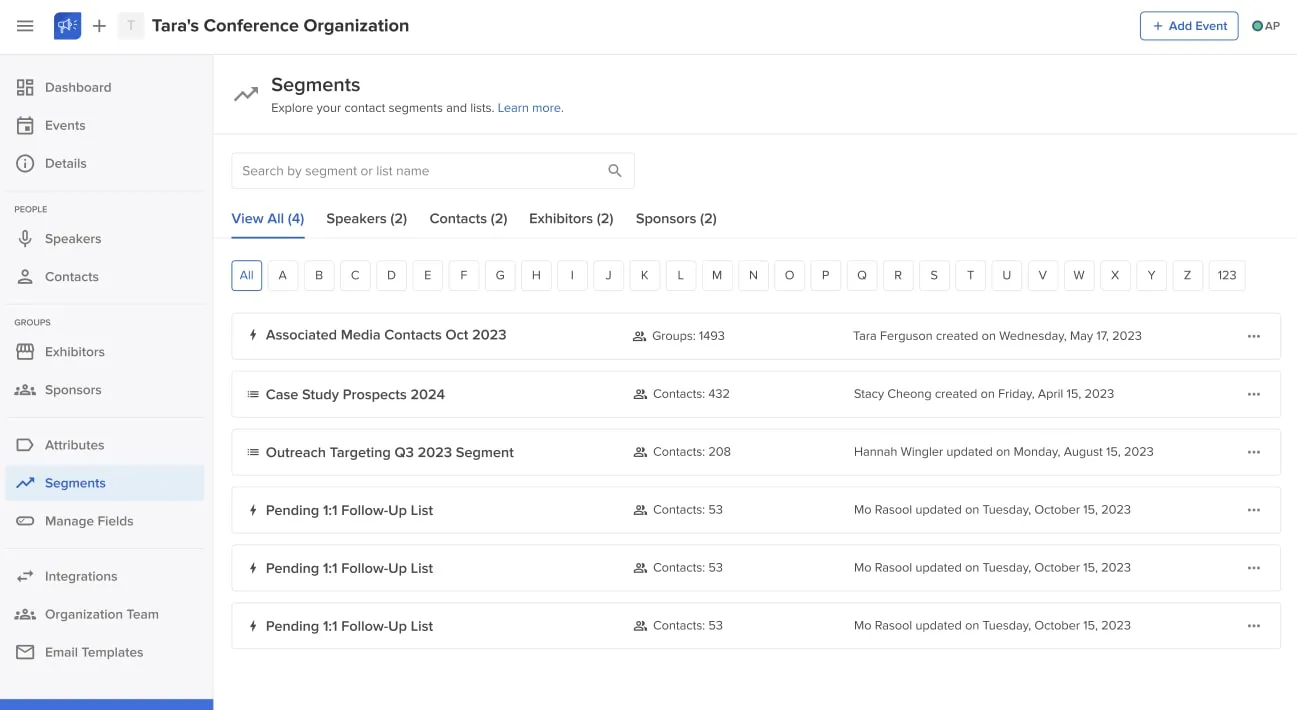
Task: Filter segments by letter Z
Action: coord(1187,276)
